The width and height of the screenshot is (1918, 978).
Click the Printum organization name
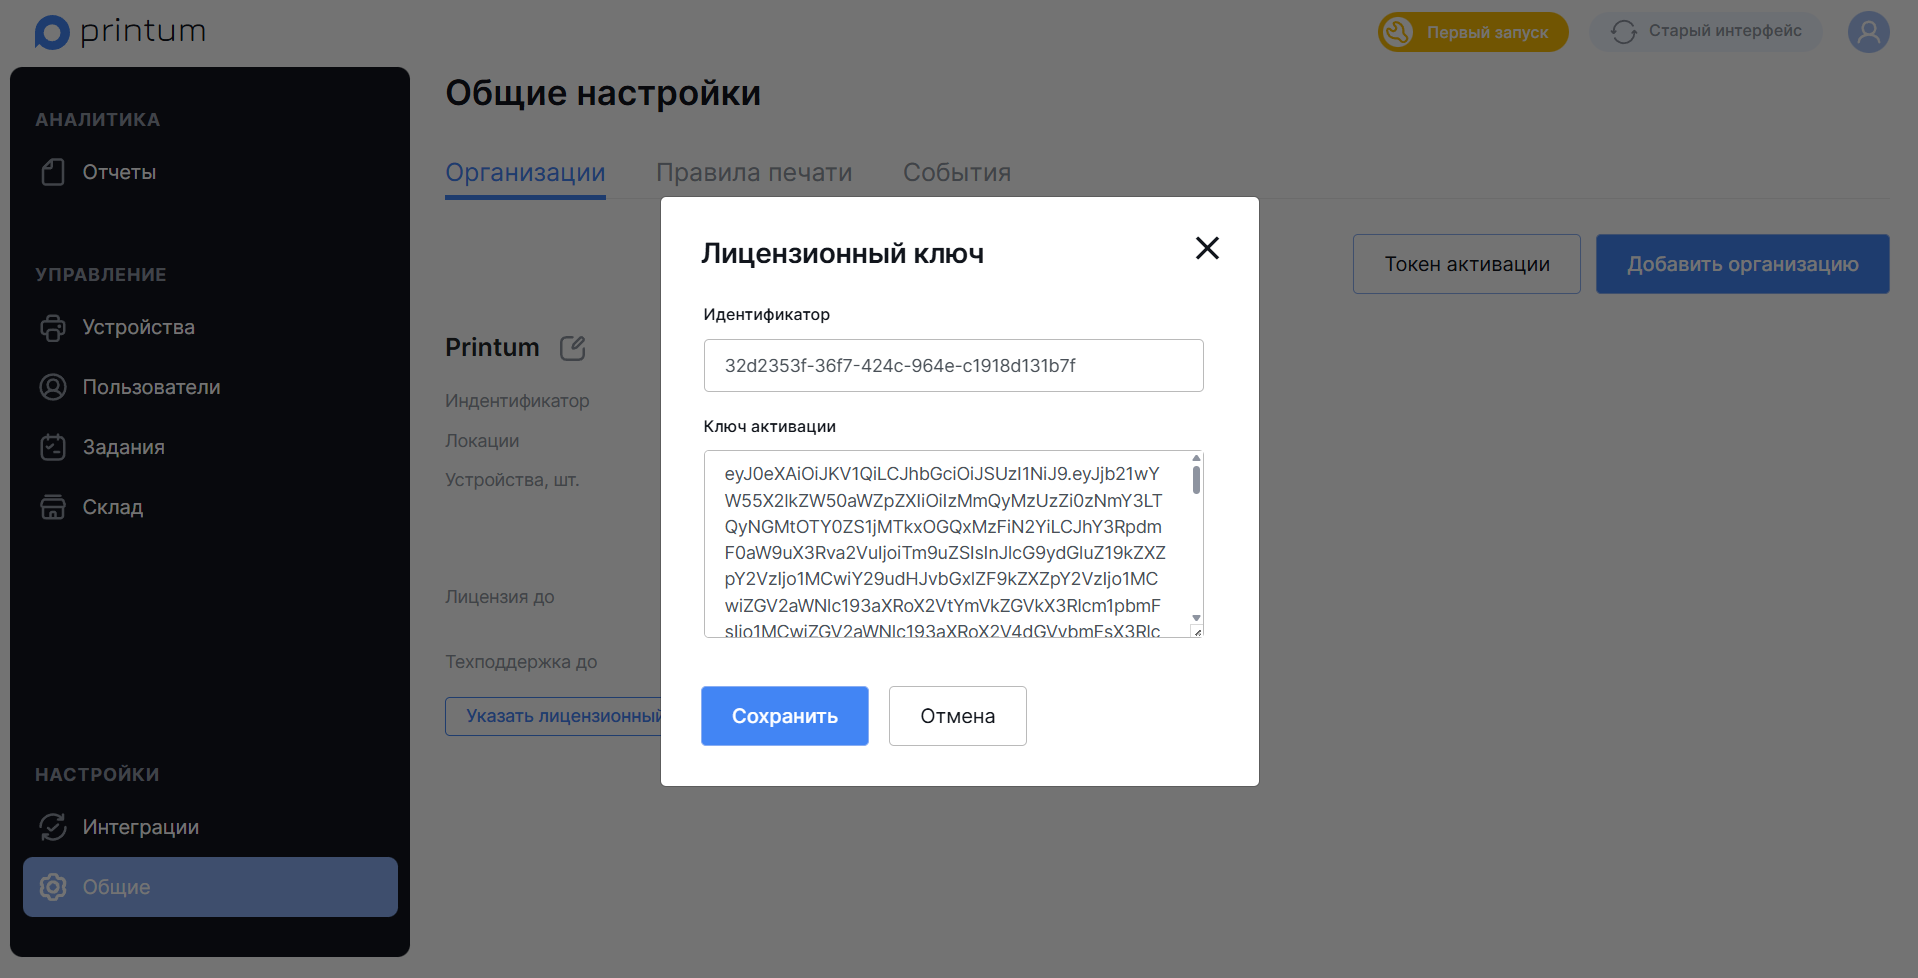point(492,347)
